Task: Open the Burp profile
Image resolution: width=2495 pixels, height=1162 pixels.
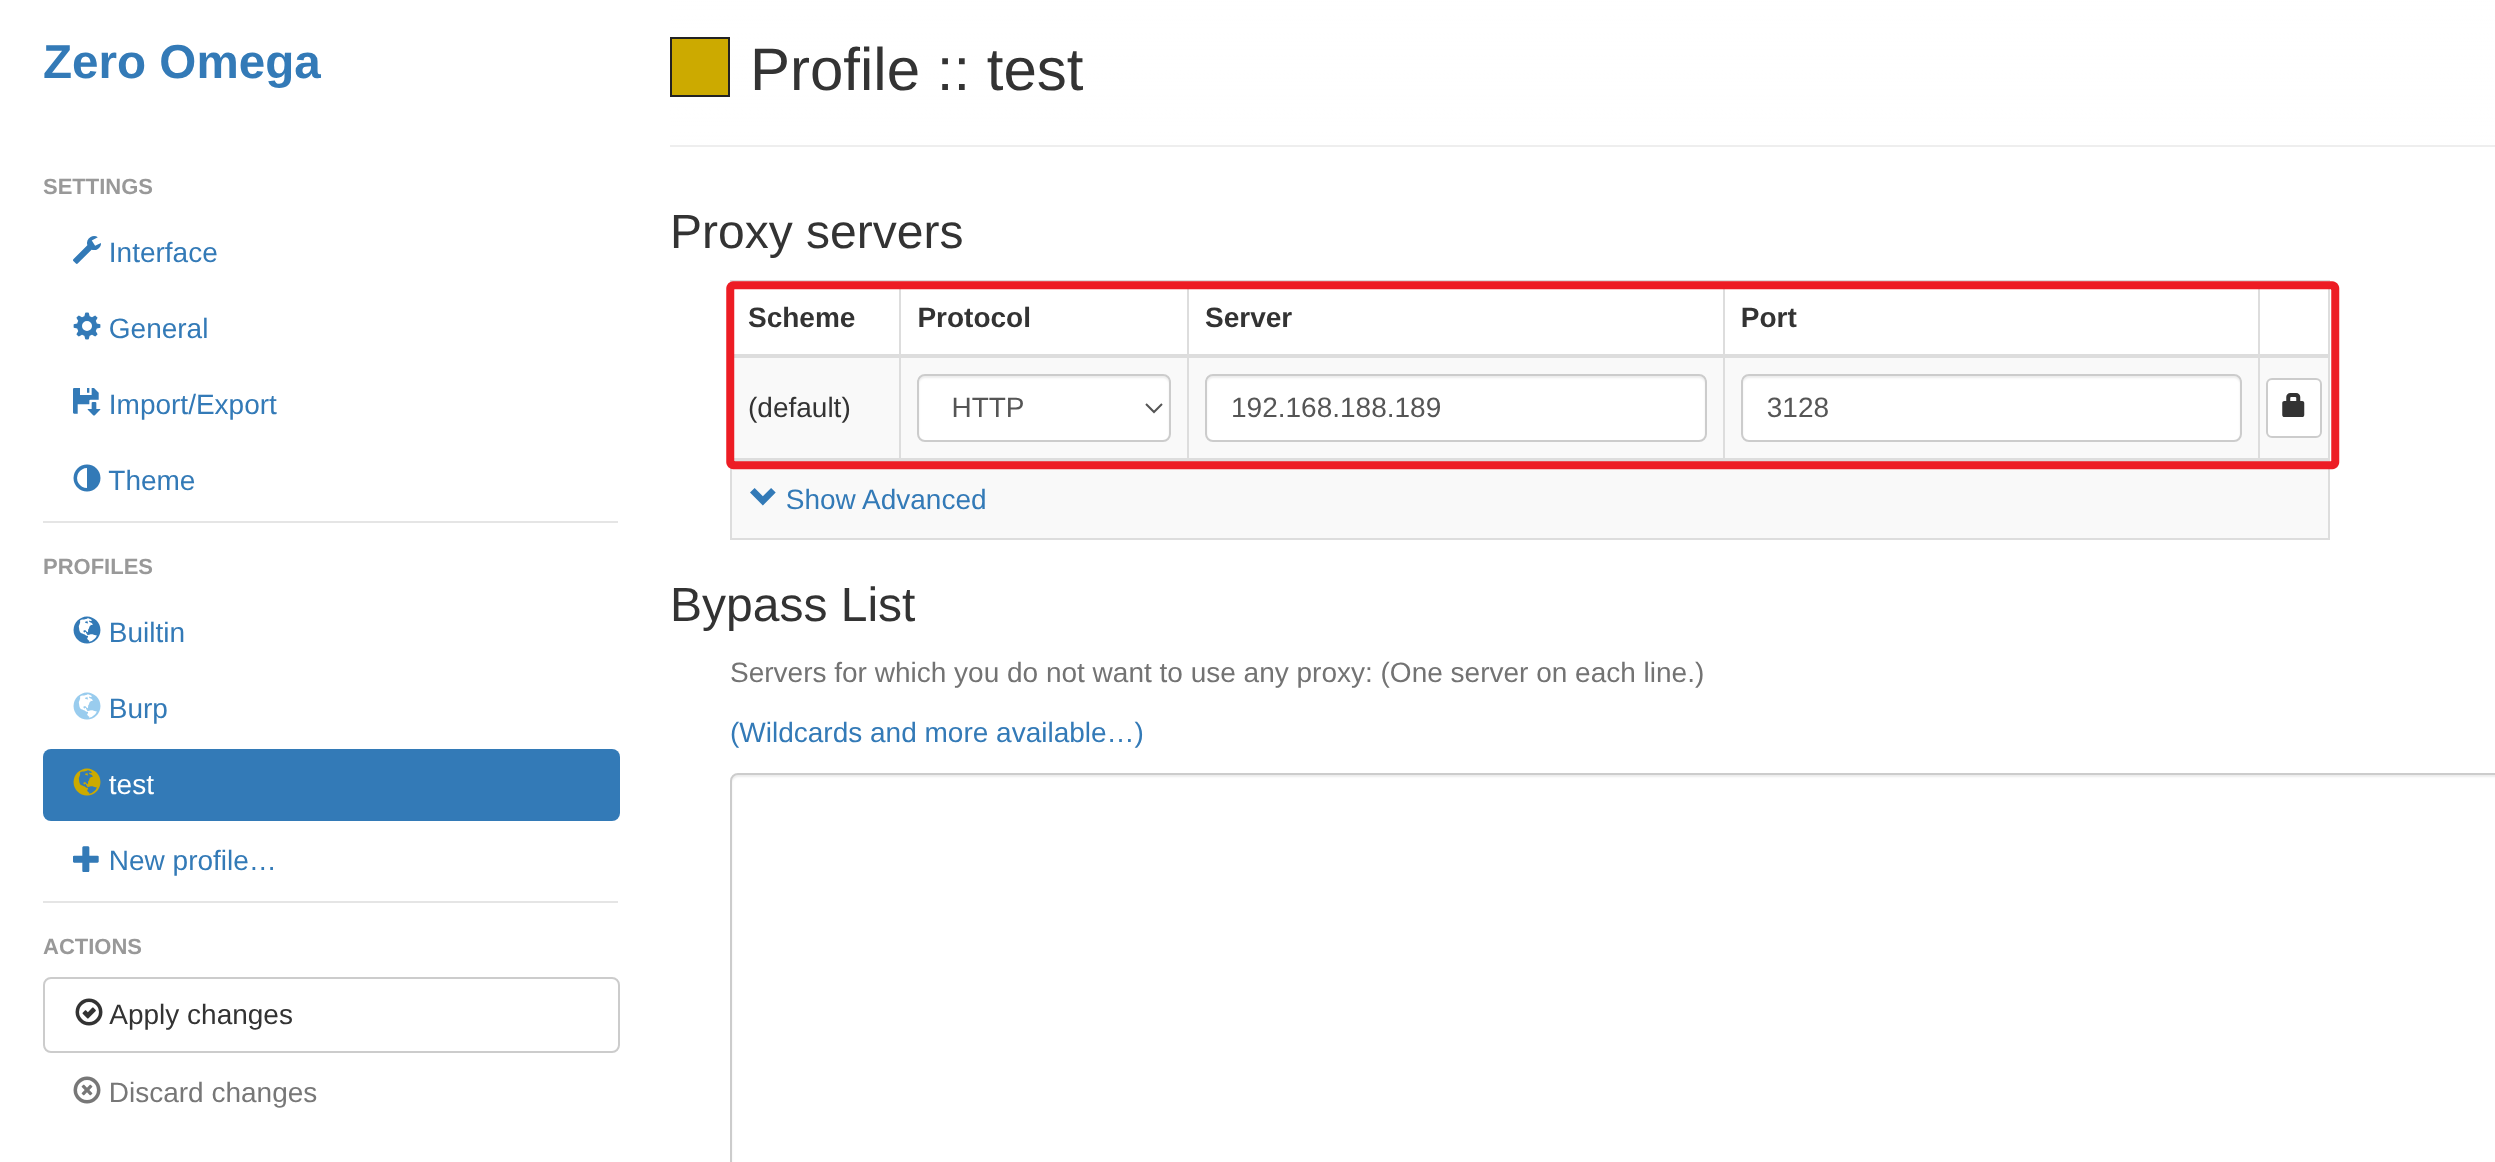Action: point(138,708)
